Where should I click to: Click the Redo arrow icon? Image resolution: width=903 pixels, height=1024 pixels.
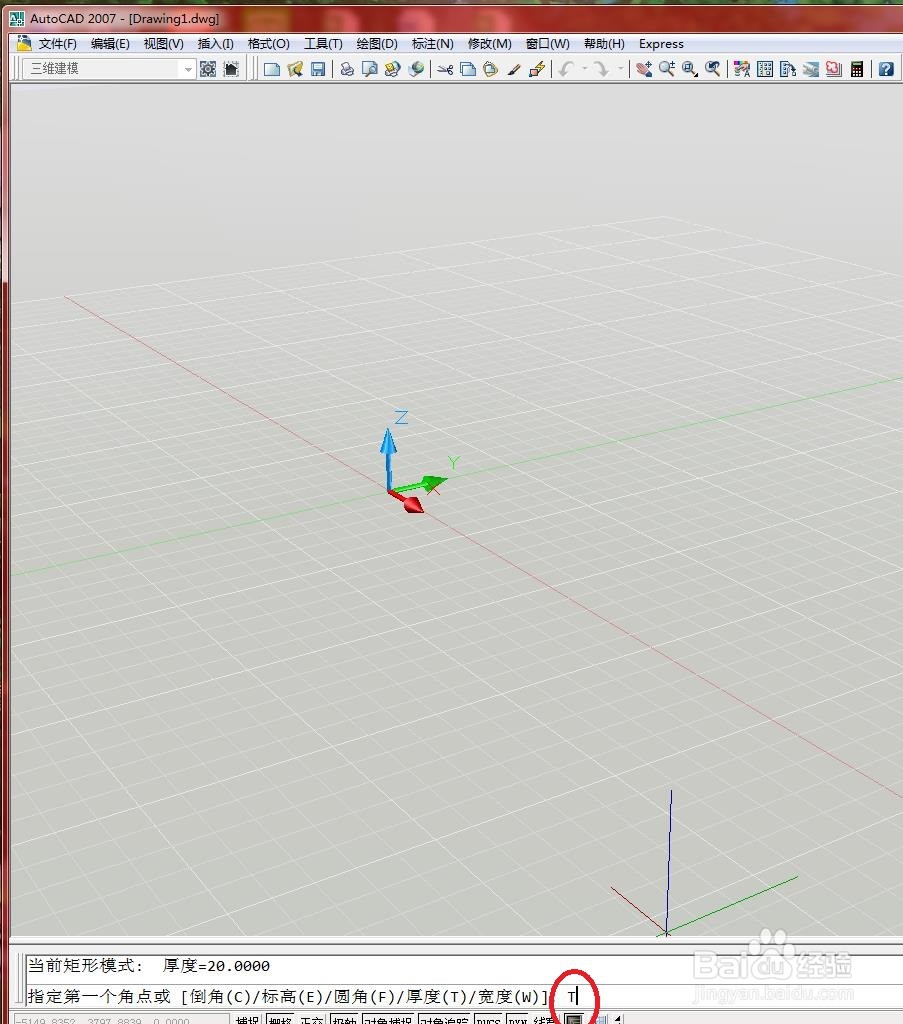pyautogui.click(x=601, y=69)
